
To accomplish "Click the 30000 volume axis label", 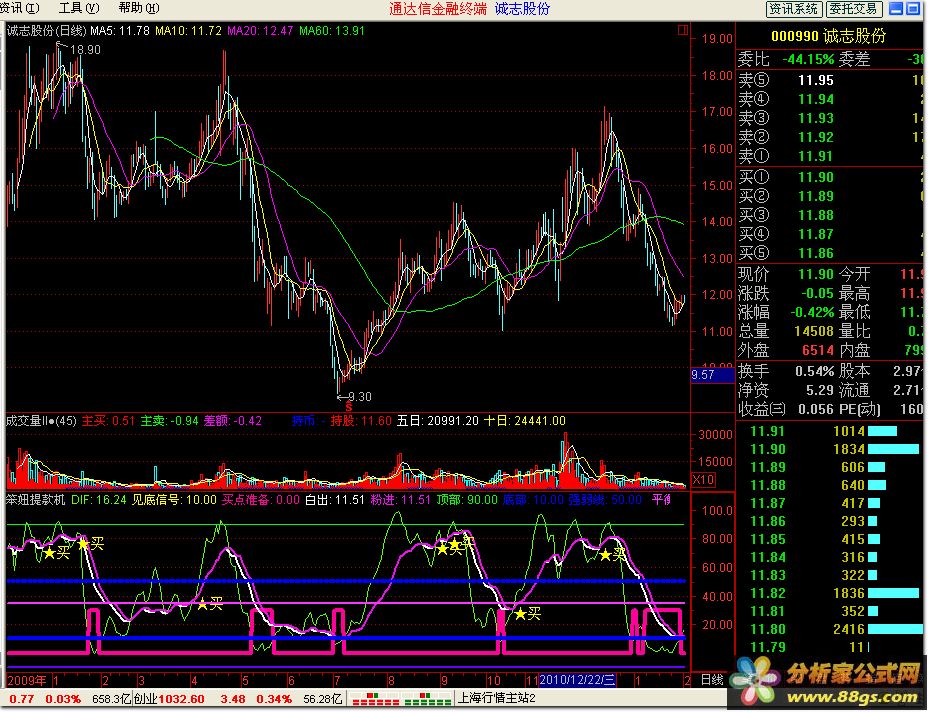I will click(715, 434).
